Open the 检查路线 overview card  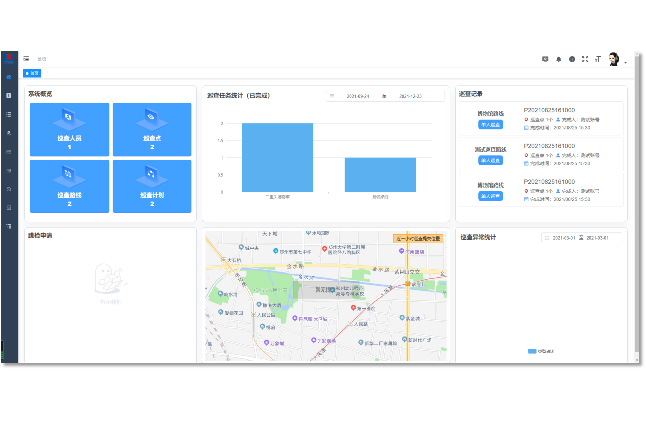click(69, 186)
